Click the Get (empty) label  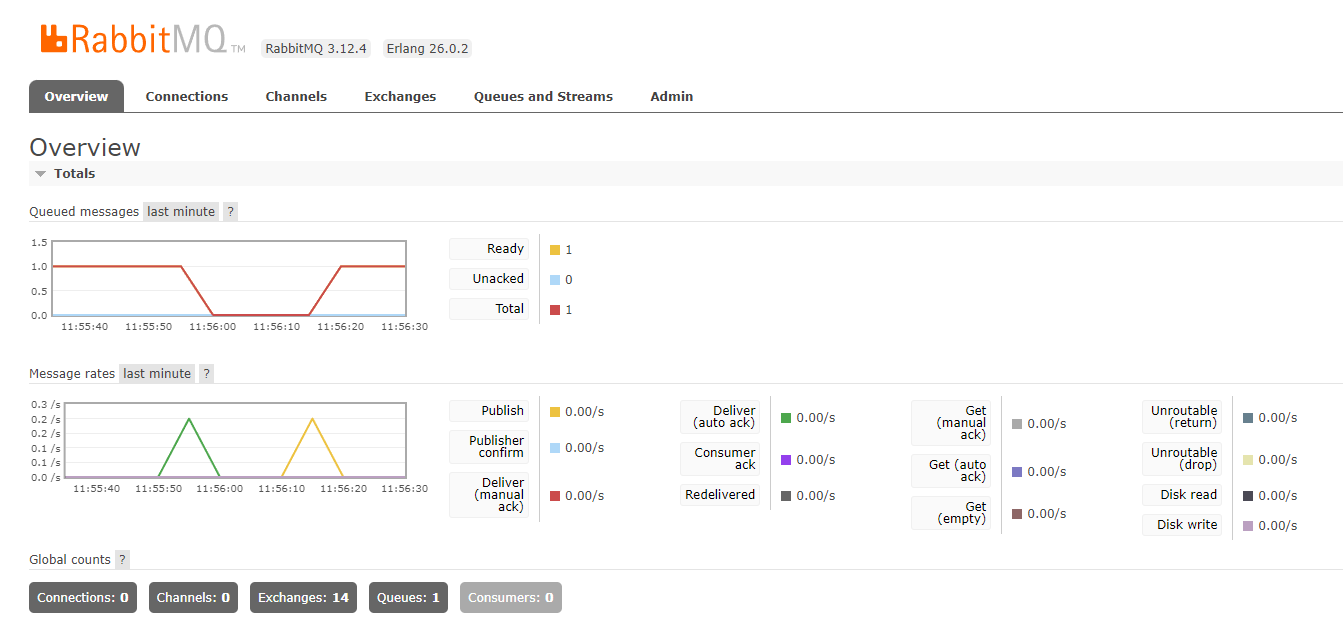[951, 513]
